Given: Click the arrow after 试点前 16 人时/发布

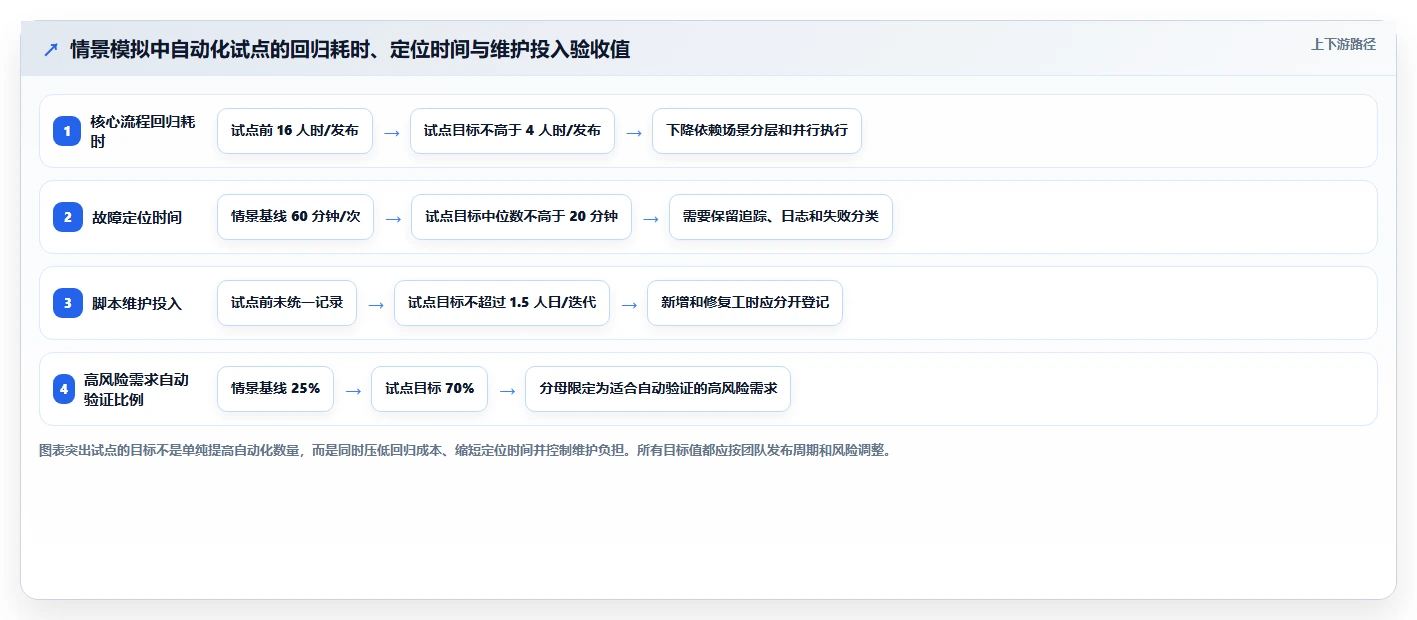Looking at the screenshot, I should tap(392, 132).
